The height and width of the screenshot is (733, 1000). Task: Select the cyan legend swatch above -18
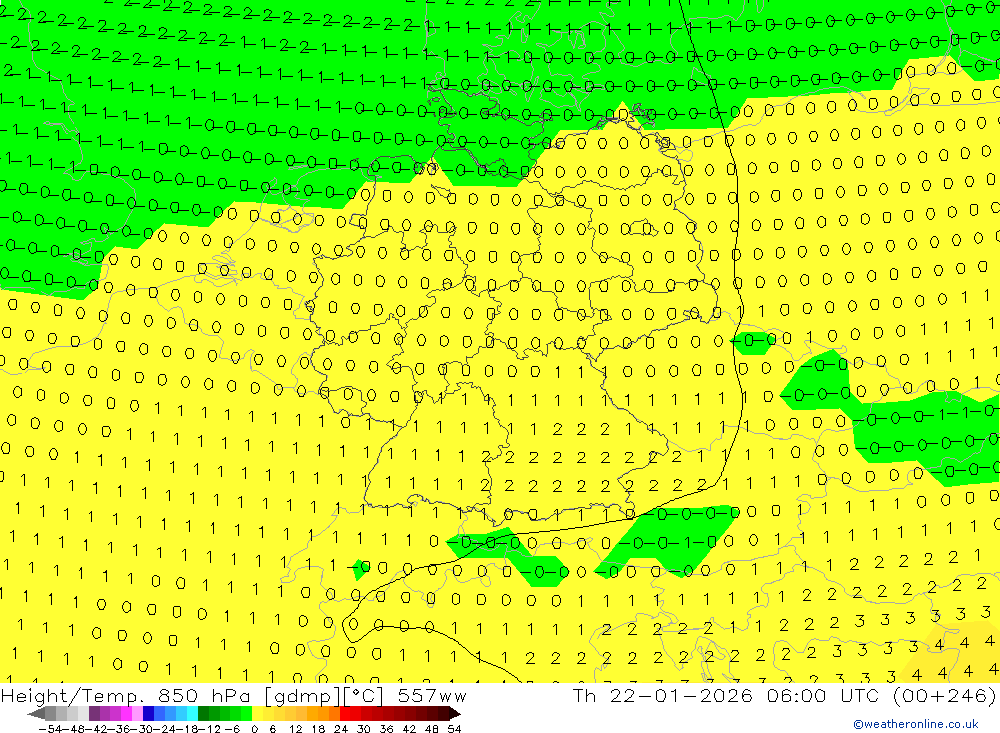[x=192, y=714]
